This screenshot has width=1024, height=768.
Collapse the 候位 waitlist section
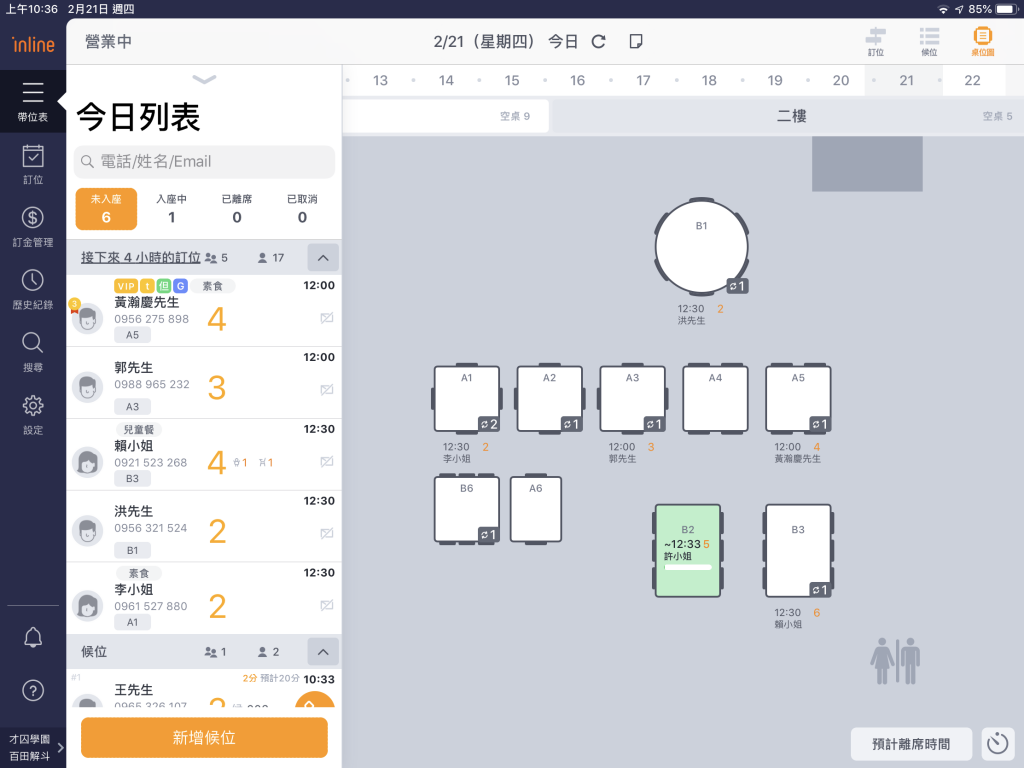click(x=322, y=652)
